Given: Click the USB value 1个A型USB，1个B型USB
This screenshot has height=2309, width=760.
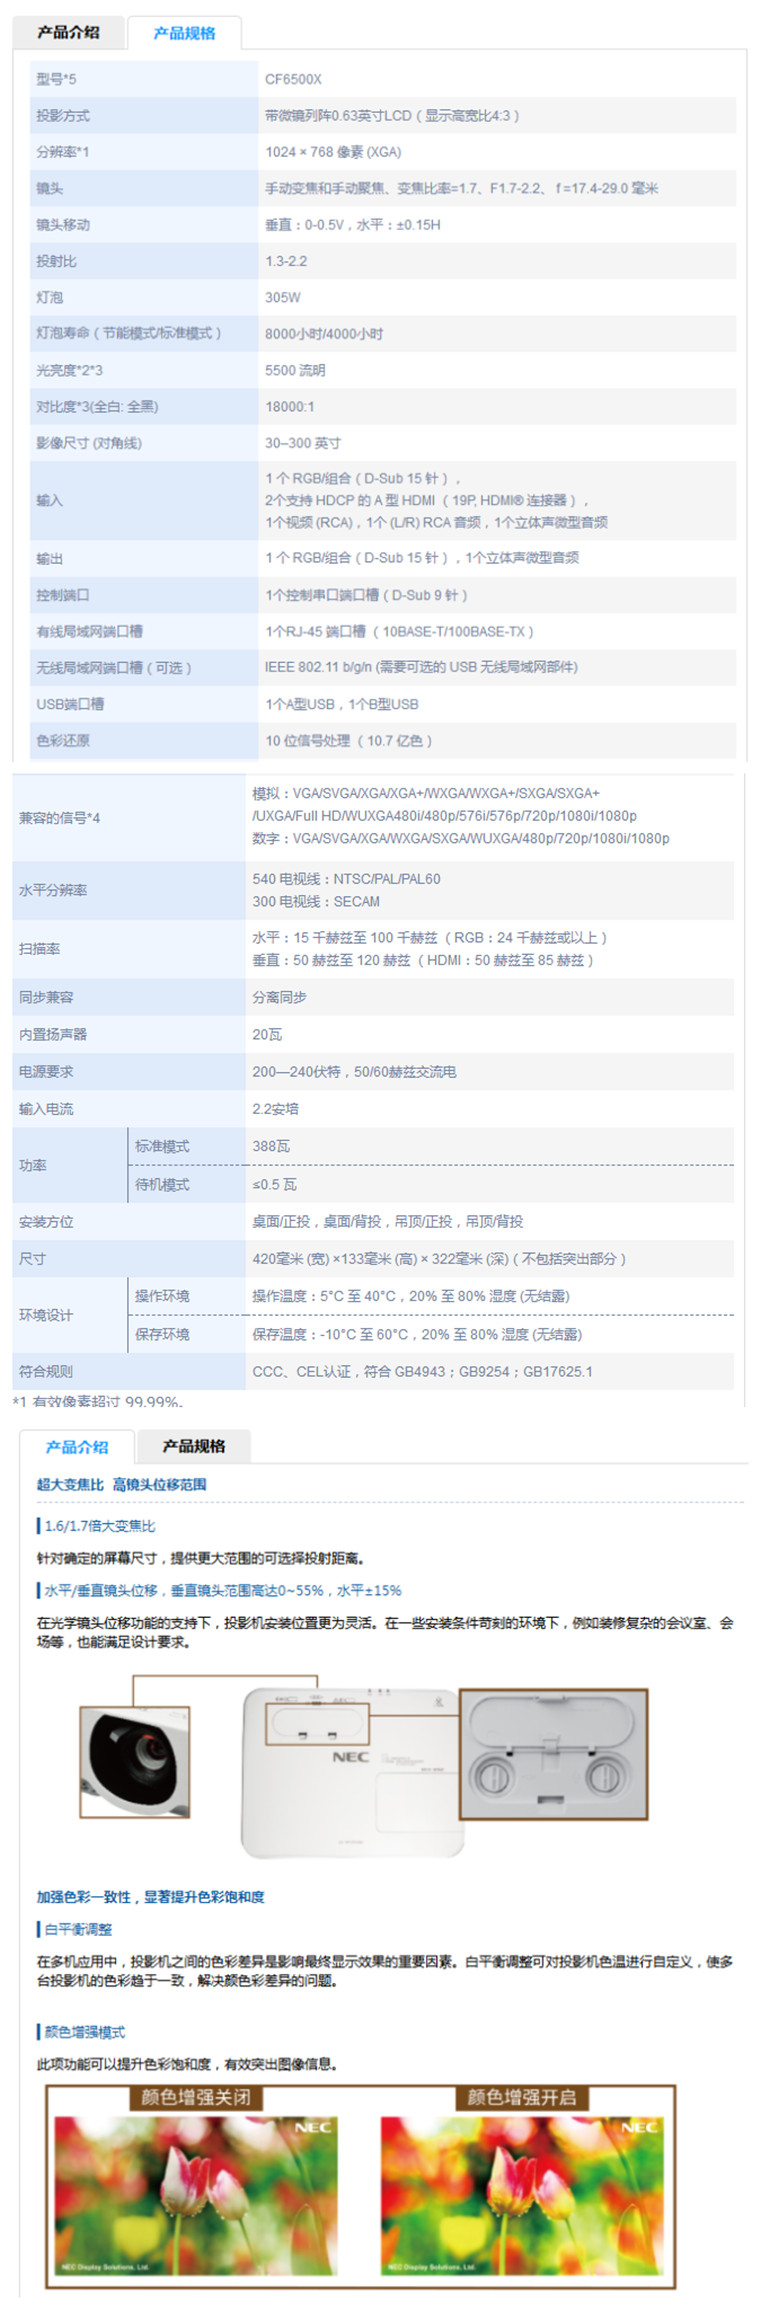Looking at the screenshot, I should click(x=342, y=704).
